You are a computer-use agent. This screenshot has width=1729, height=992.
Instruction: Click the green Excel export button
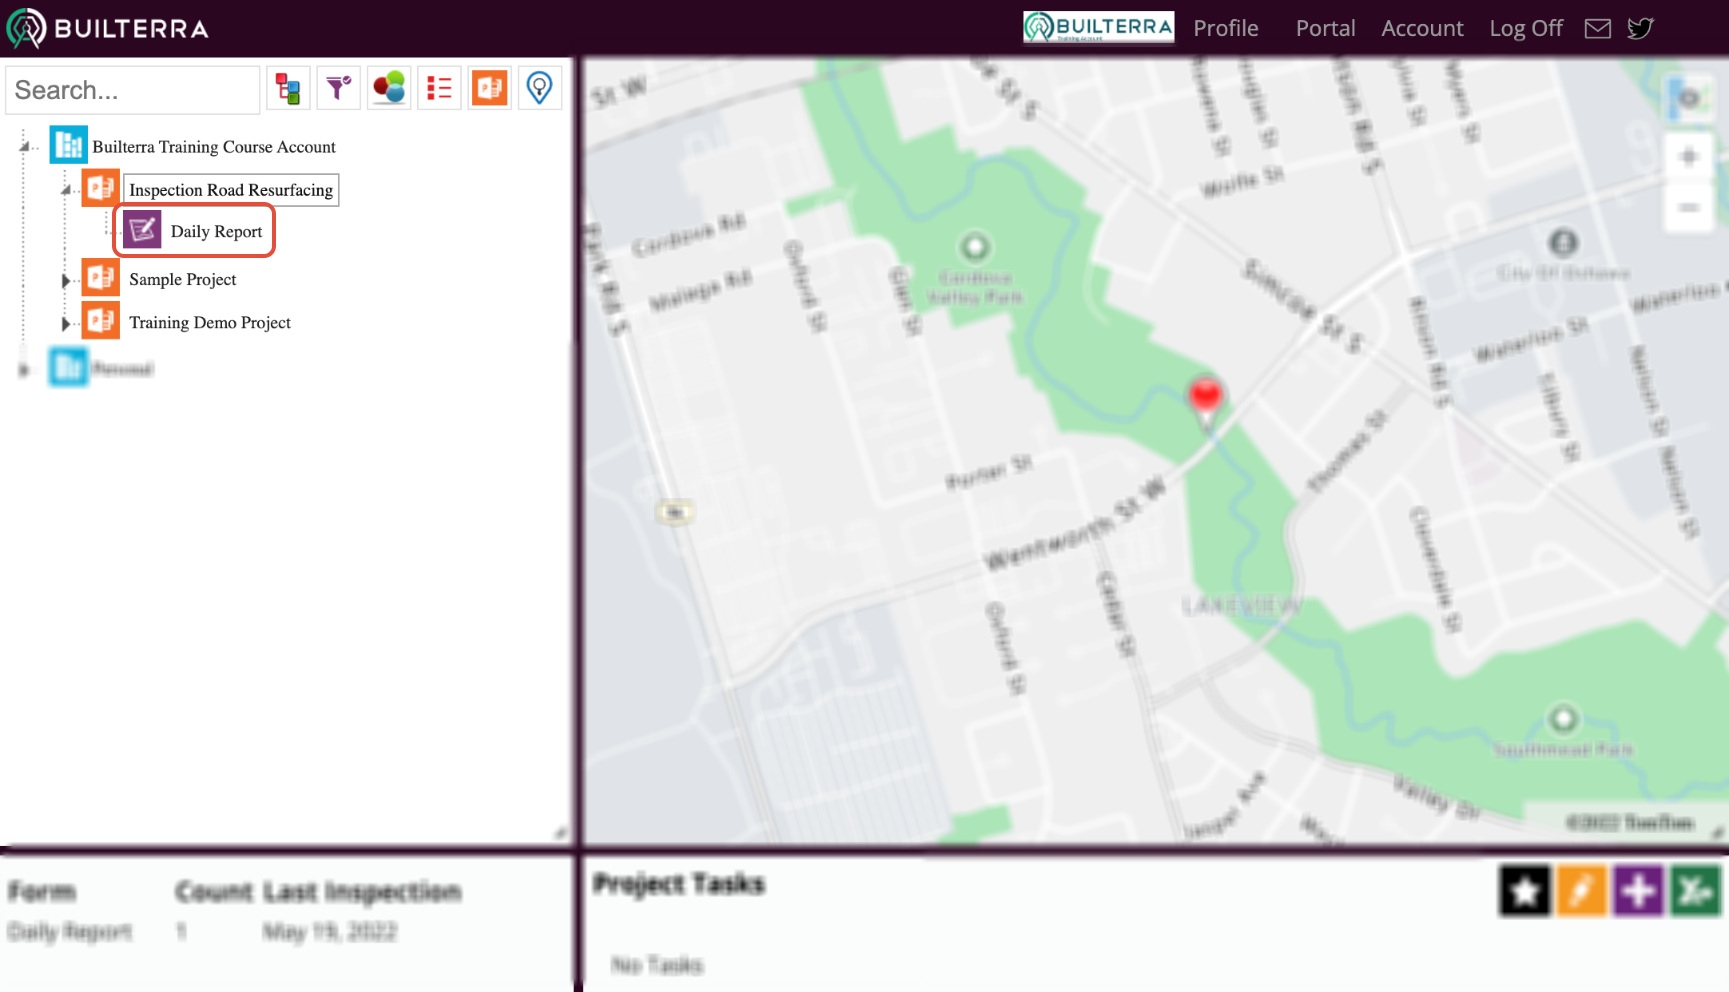1695,890
